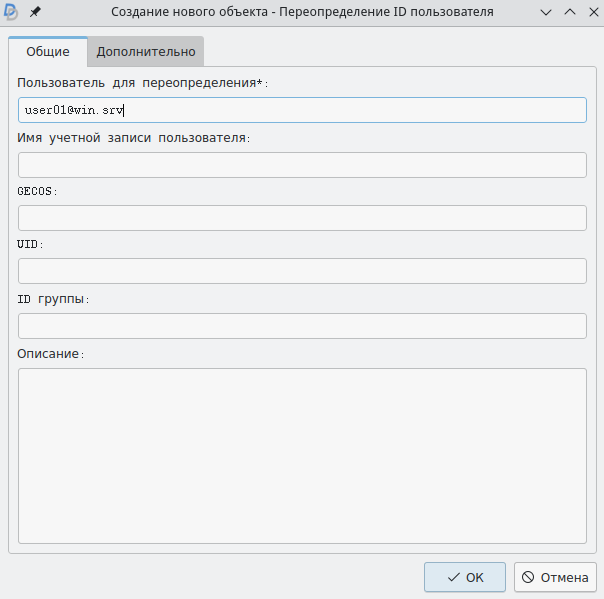Click inside the GECOS input field
The width and height of the screenshot is (604, 599).
pyautogui.click(x=302, y=218)
